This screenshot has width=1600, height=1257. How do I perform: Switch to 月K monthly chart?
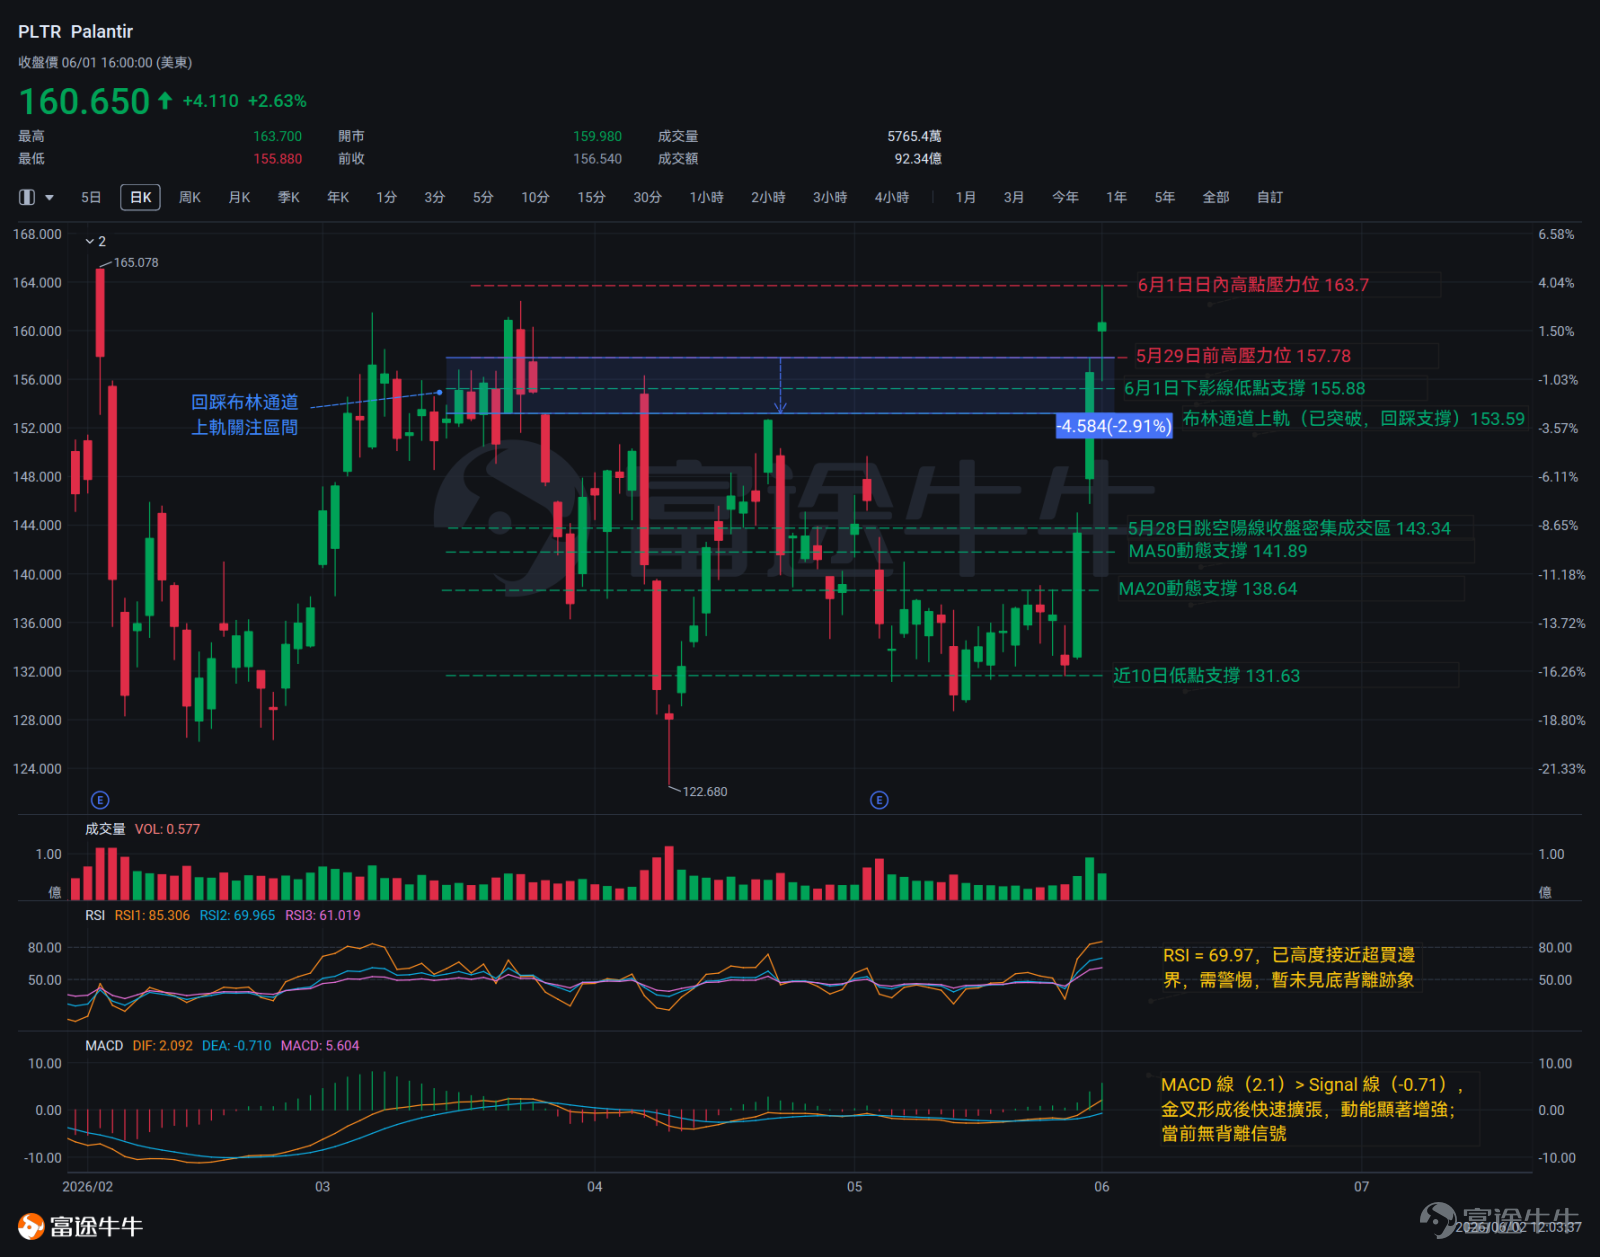click(x=240, y=197)
